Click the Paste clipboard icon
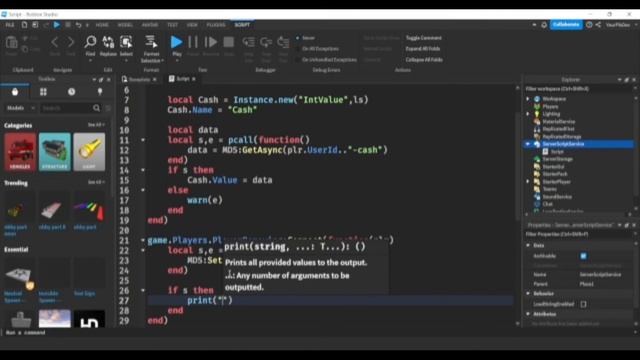The image size is (640, 360). [11, 42]
